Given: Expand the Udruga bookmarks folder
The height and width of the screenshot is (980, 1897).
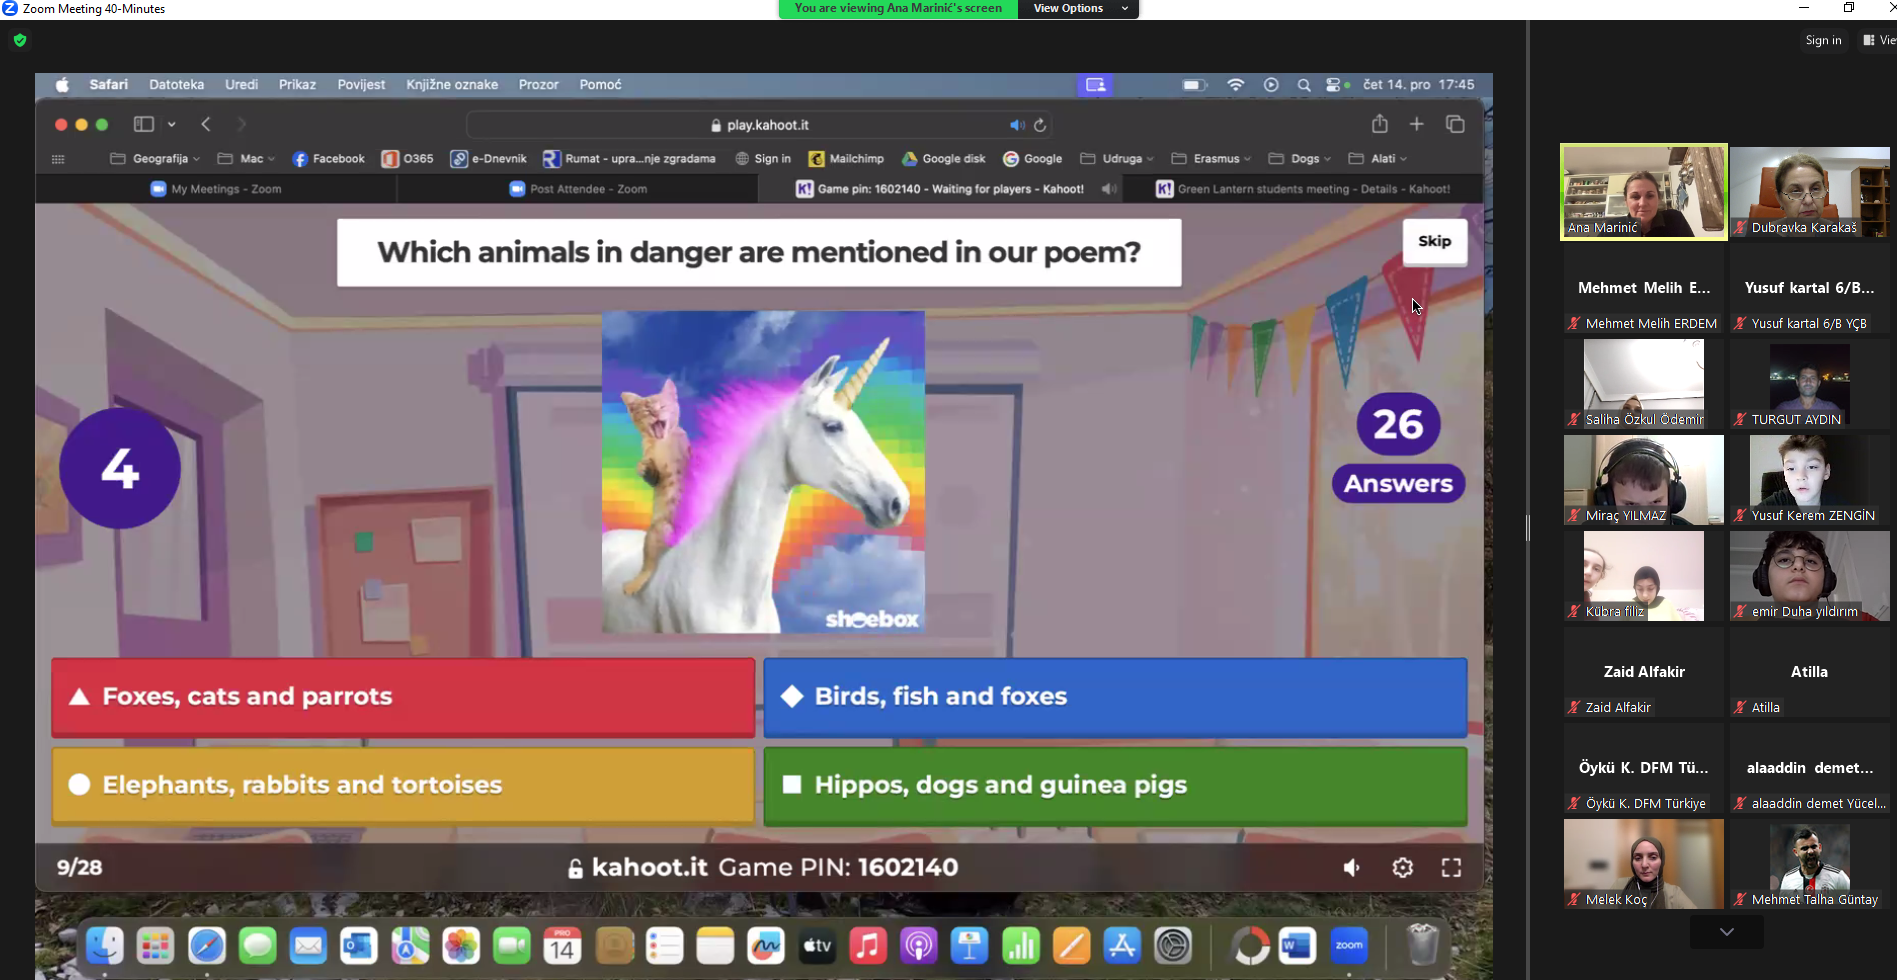Looking at the screenshot, I should tap(1117, 159).
